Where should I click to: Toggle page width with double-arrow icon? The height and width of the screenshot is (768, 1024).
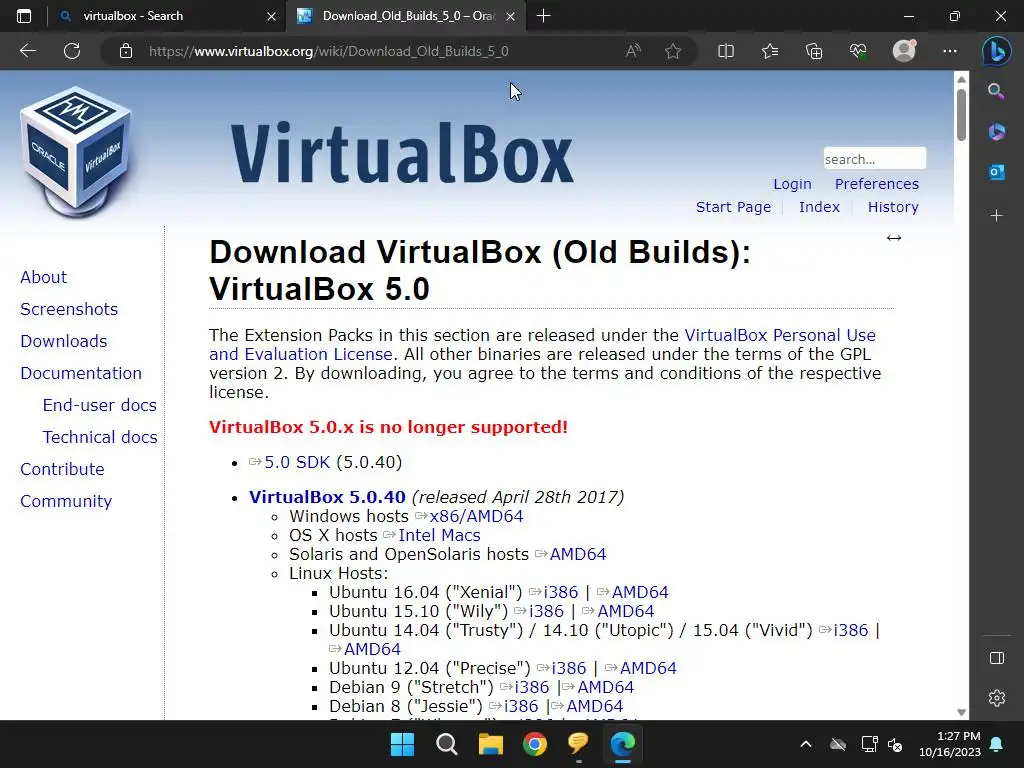click(x=894, y=238)
